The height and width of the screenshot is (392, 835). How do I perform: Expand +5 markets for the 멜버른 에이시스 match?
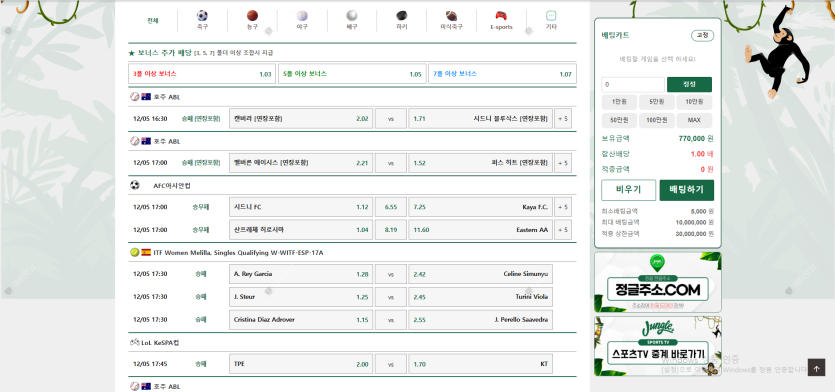click(x=563, y=163)
